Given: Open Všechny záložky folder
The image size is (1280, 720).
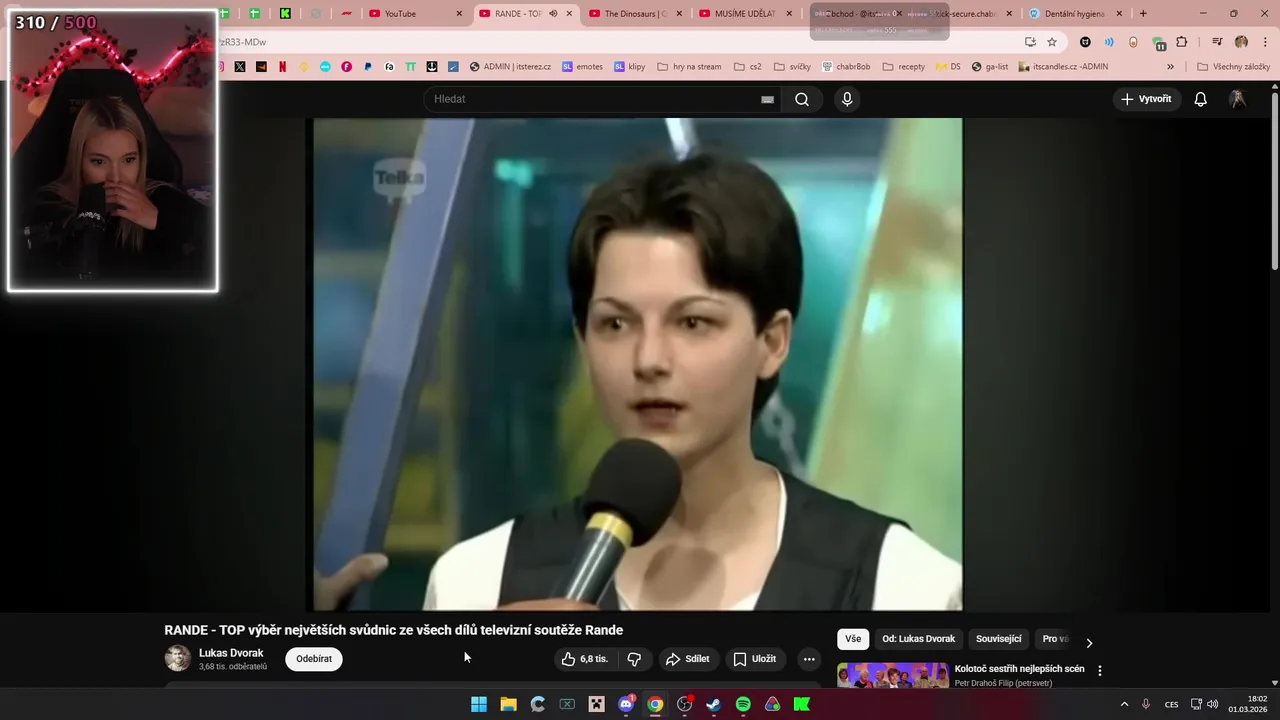Looking at the screenshot, I should pyautogui.click(x=1233, y=67).
